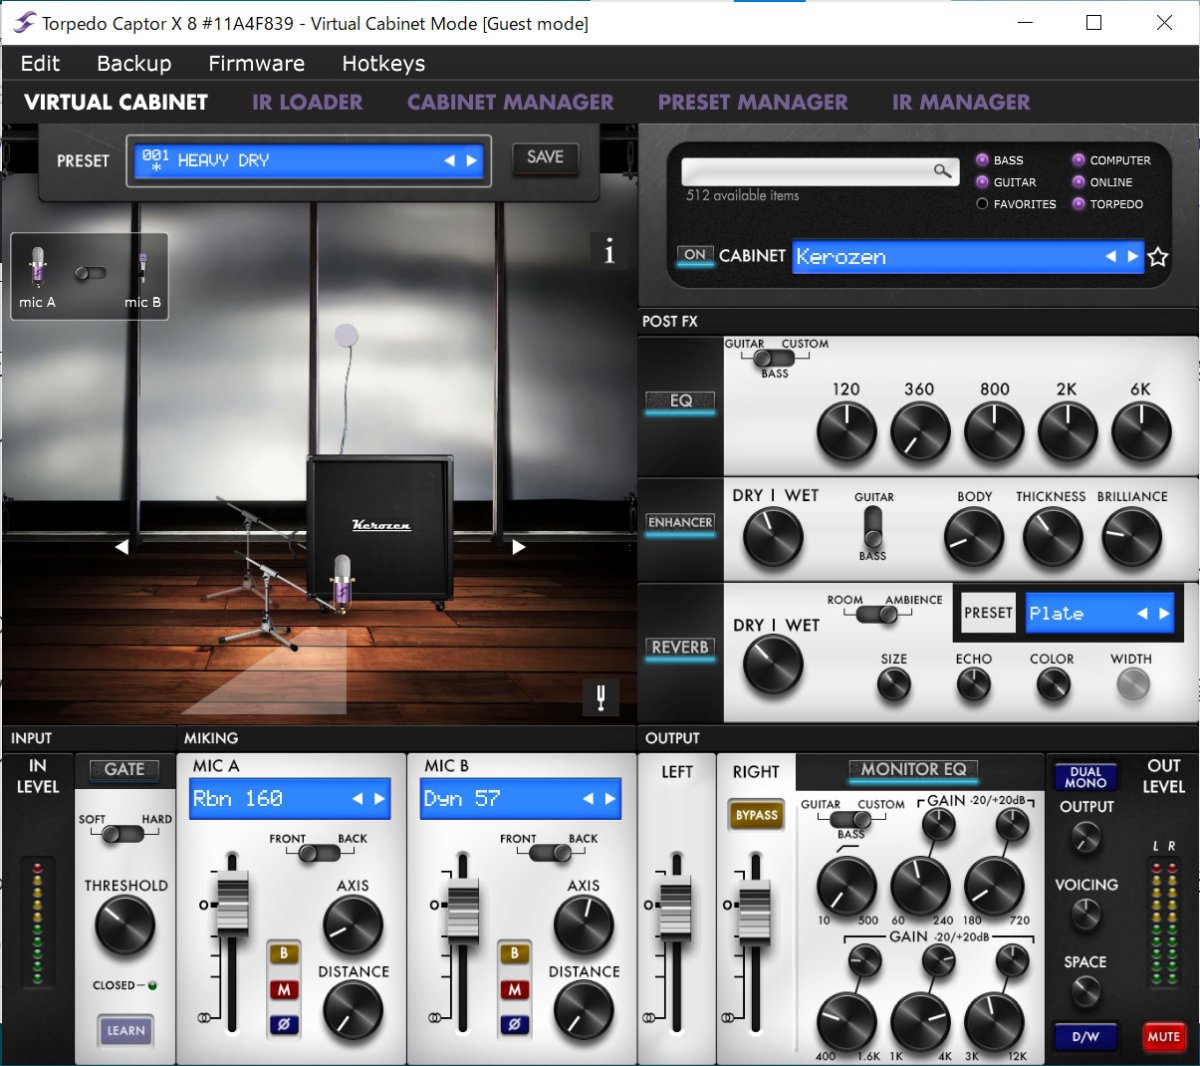
Task: Open the Plate reverb preset selector
Action: click(1099, 613)
